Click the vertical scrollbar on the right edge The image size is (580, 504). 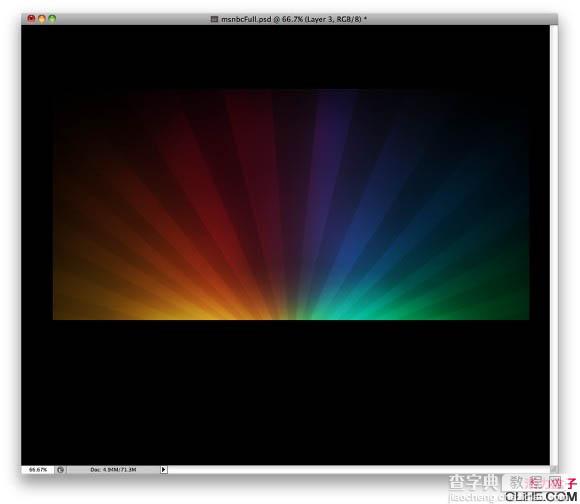[553, 245]
